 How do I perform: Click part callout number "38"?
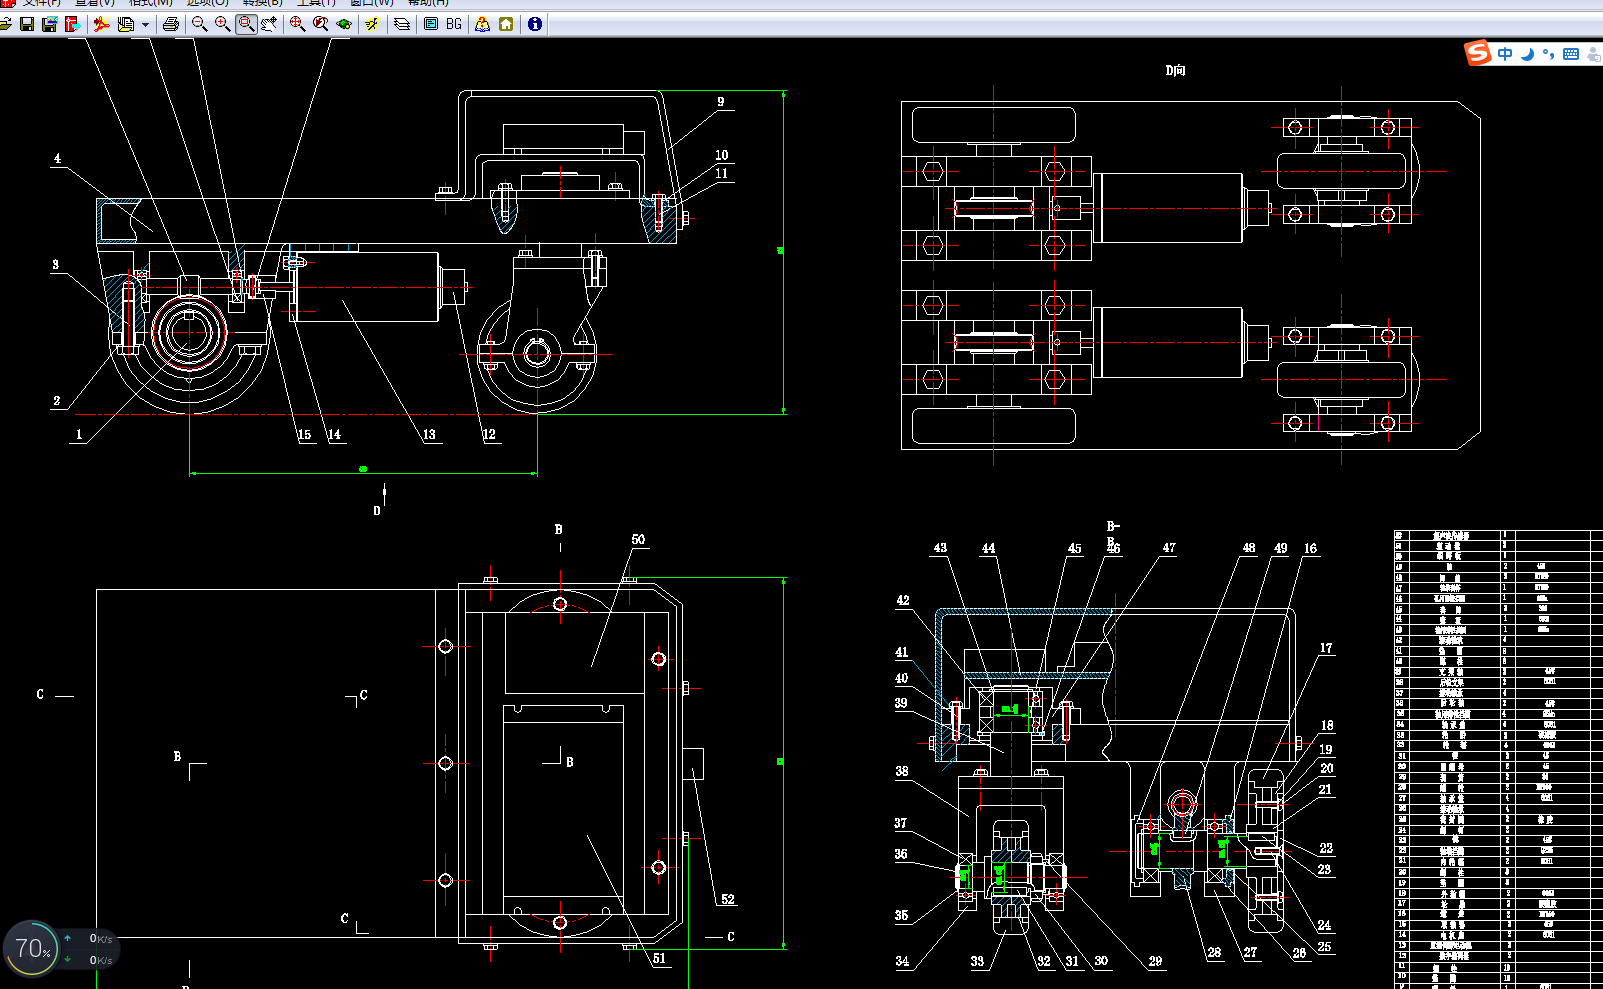click(x=902, y=771)
